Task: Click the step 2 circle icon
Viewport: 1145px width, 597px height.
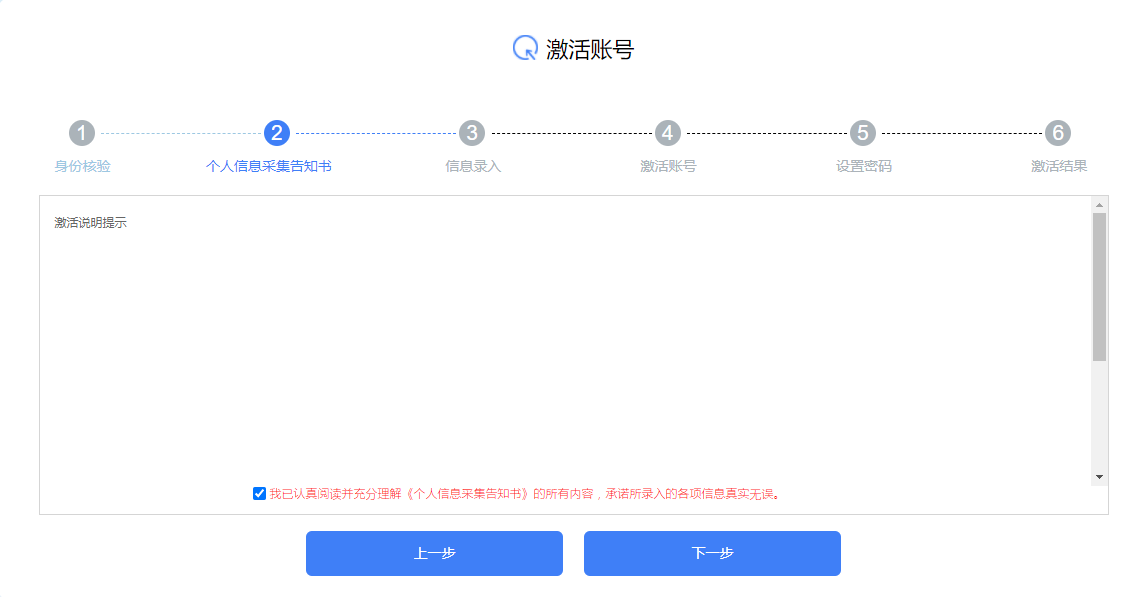Action: (277, 133)
